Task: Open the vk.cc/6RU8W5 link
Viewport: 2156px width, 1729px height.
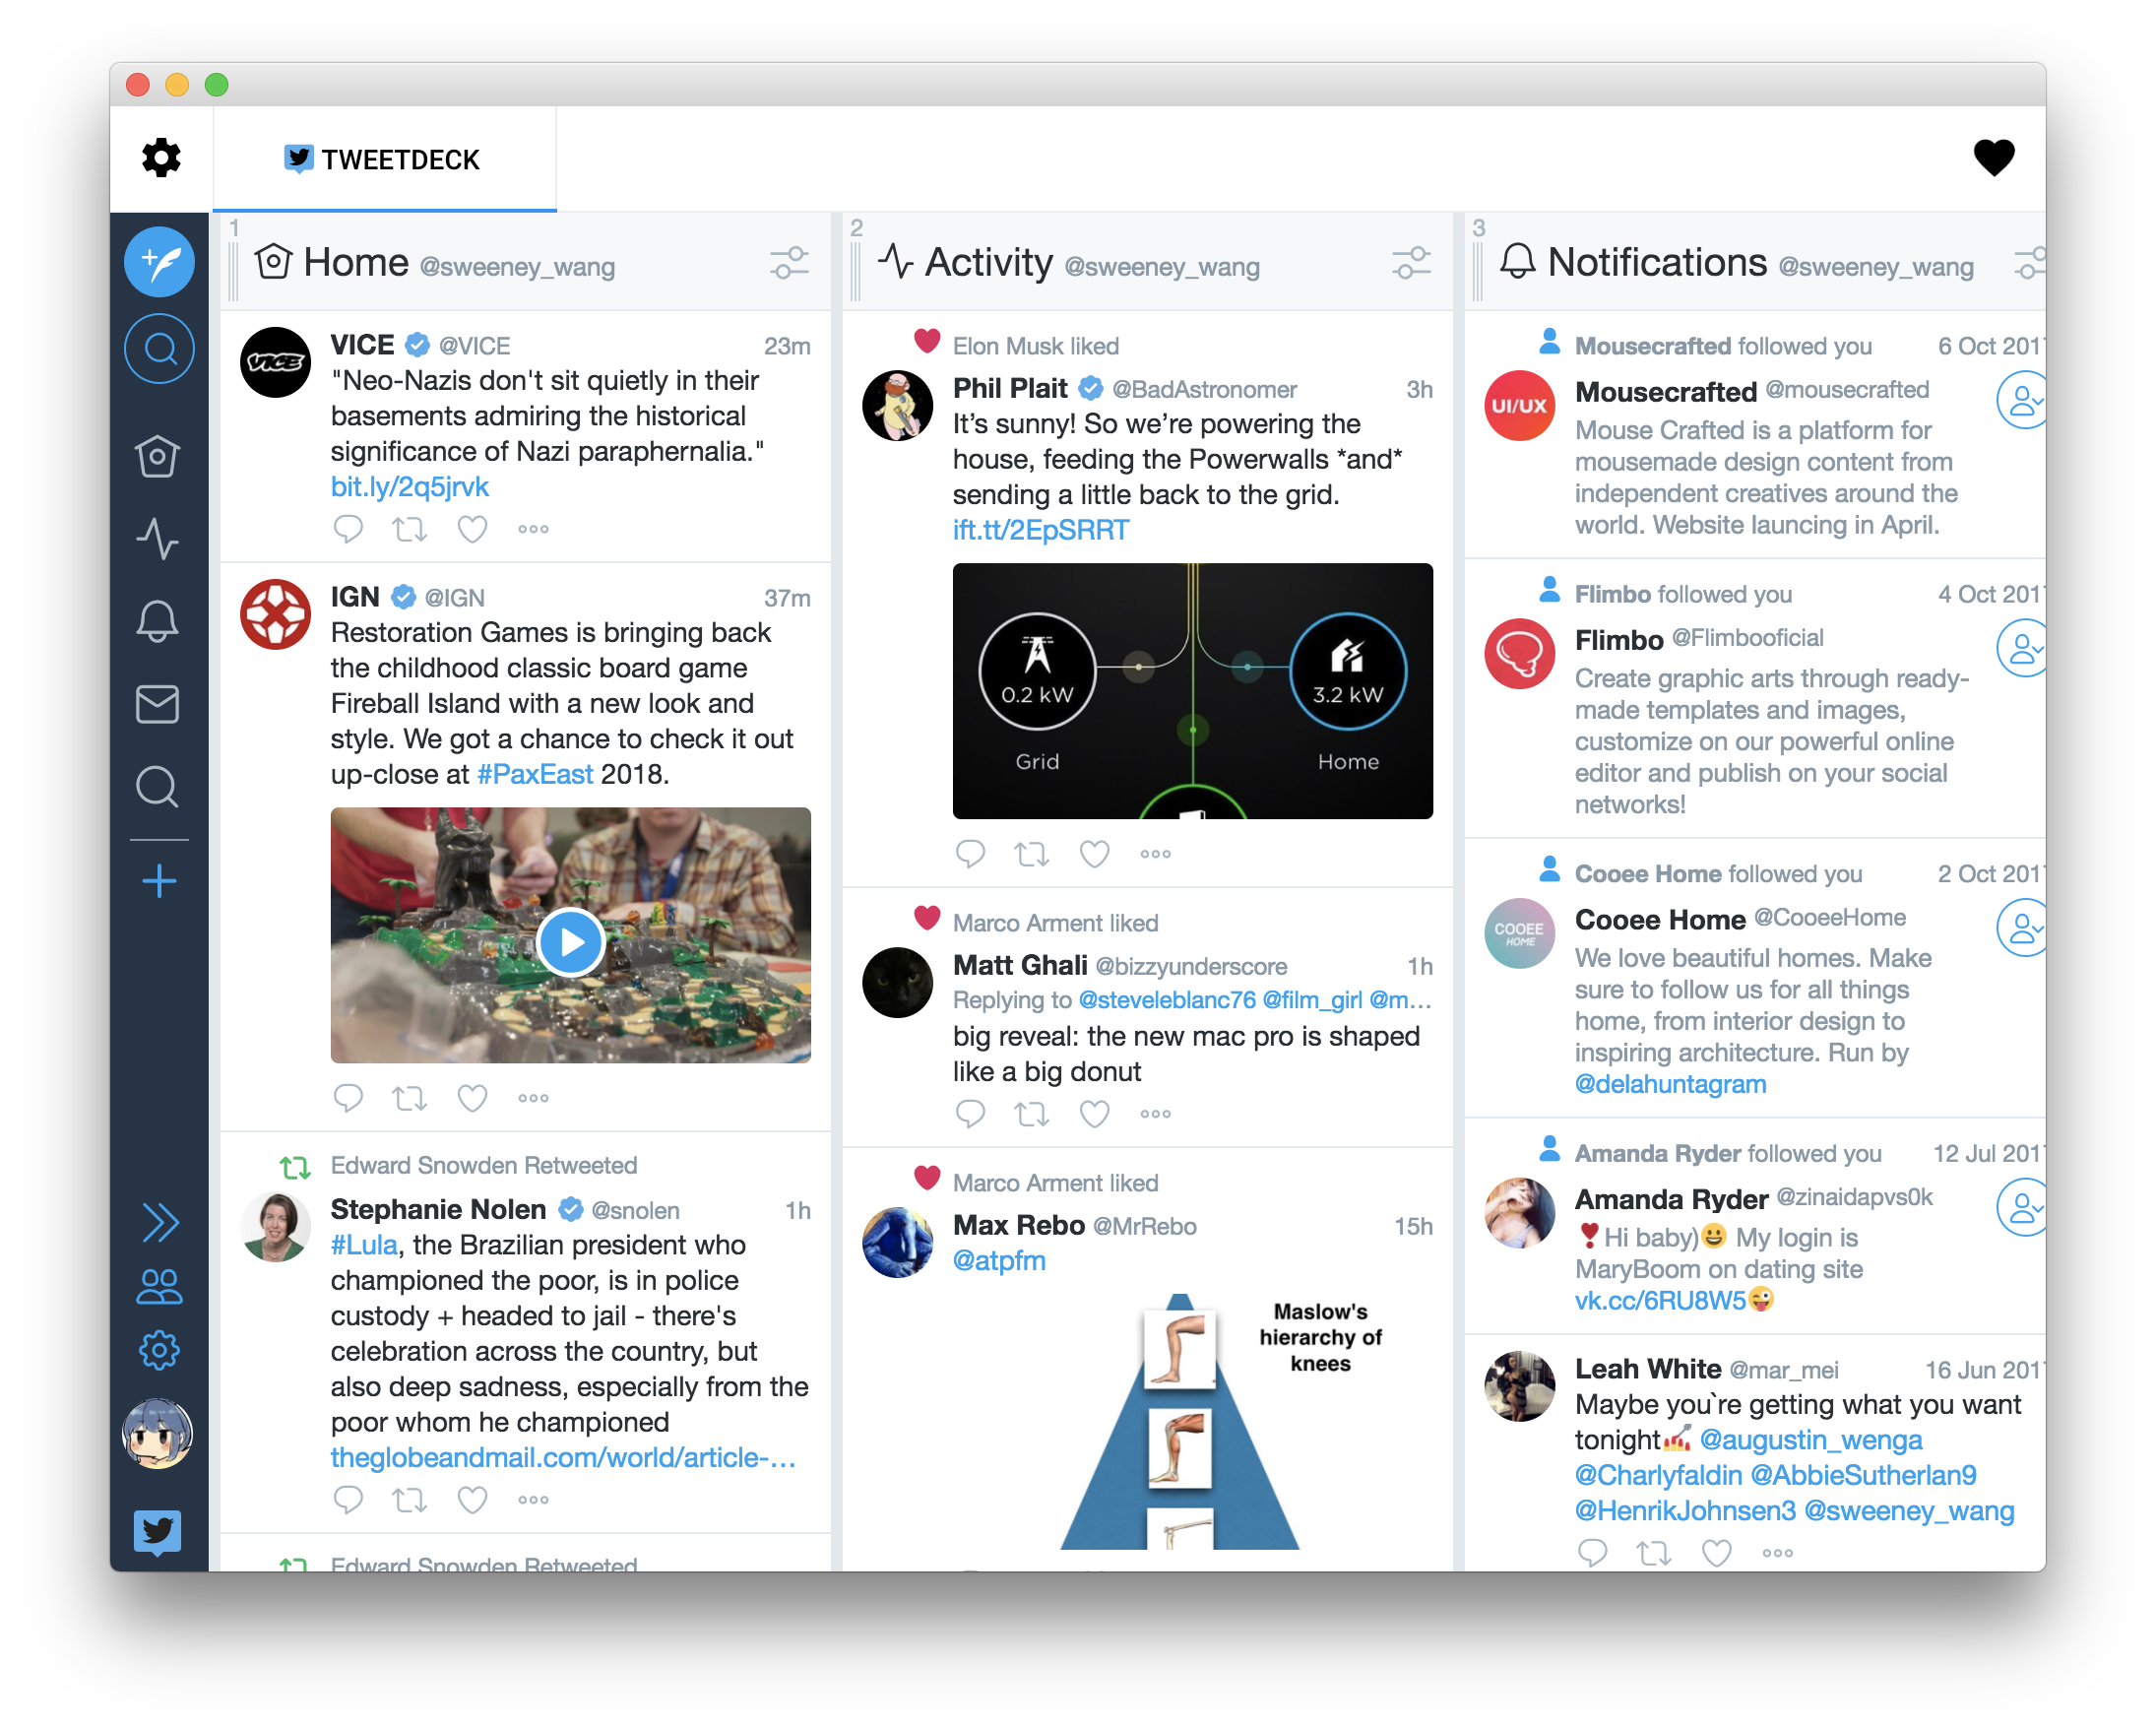Action: (1660, 1301)
